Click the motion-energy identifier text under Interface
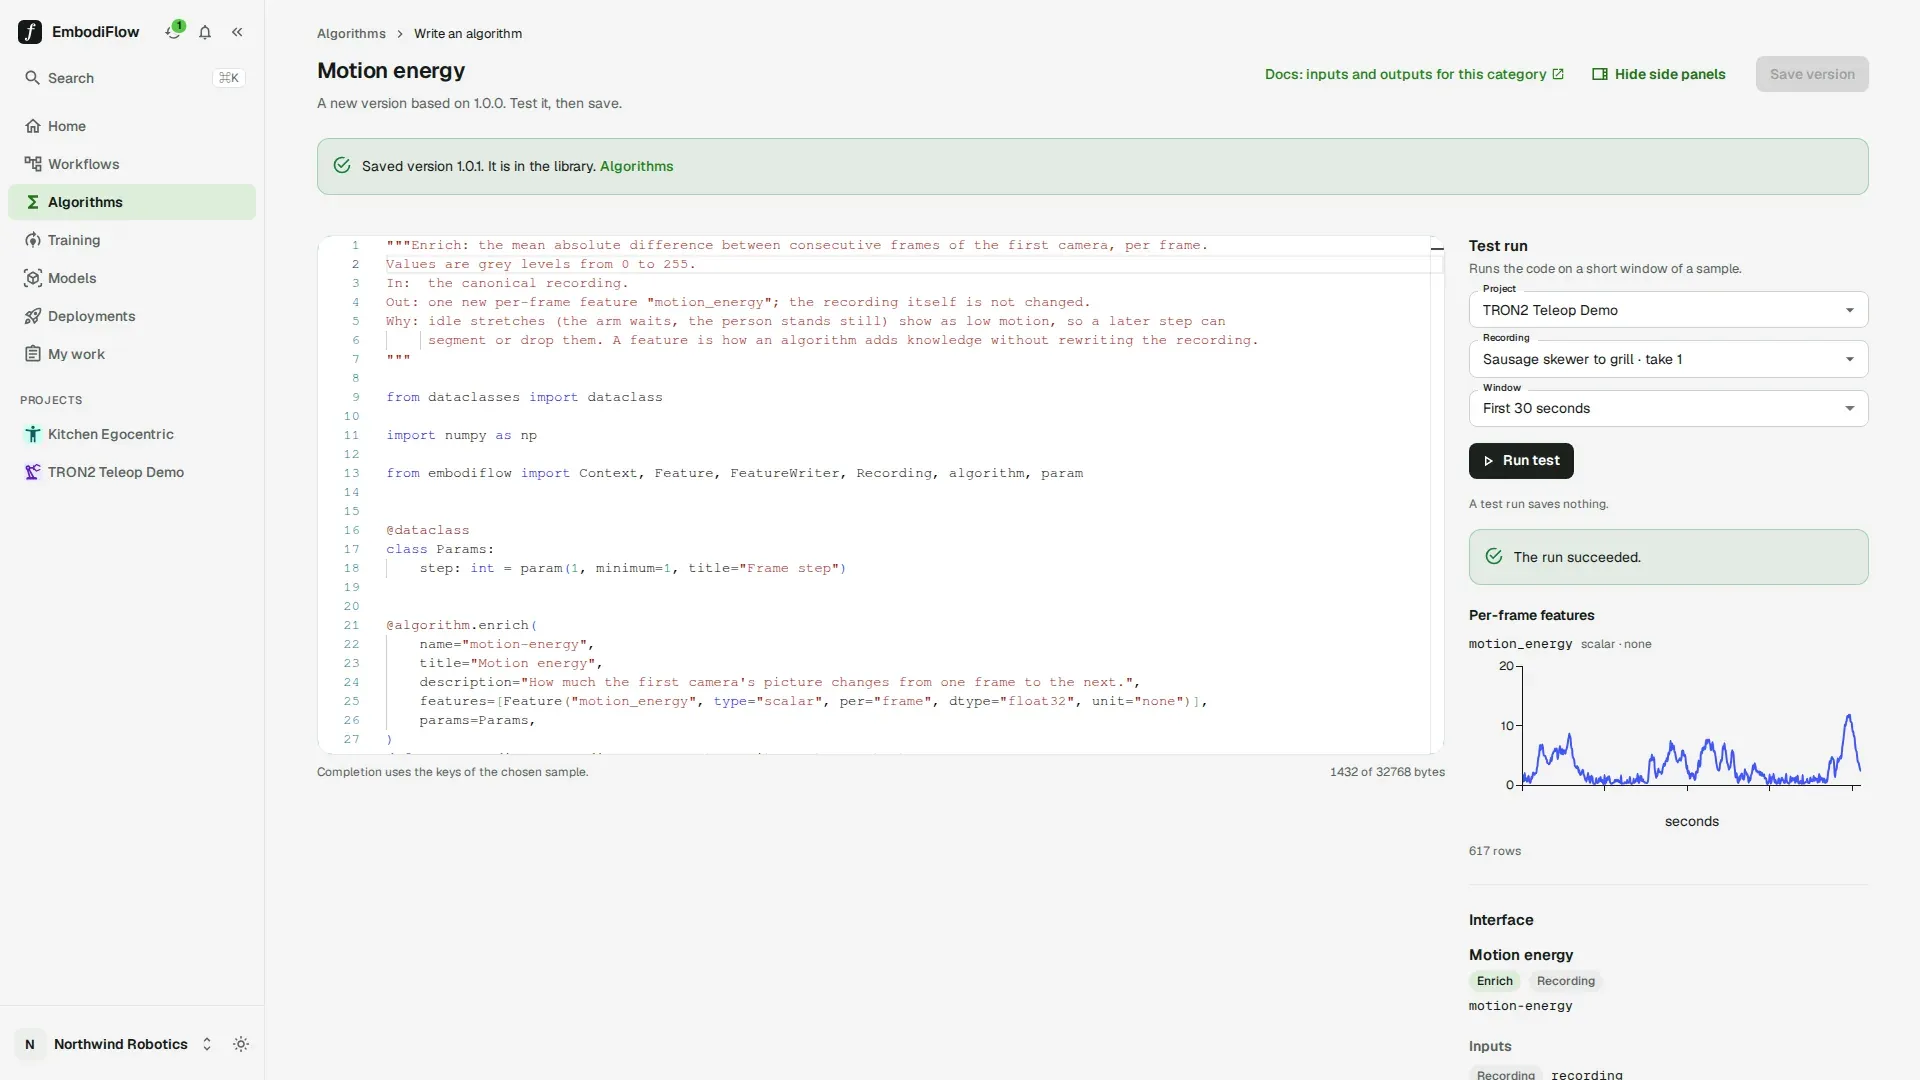This screenshot has height=1080, width=1920. pyautogui.click(x=1520, y=1006)
